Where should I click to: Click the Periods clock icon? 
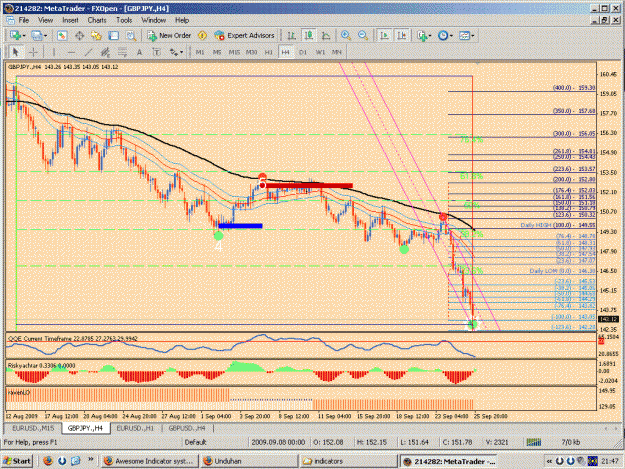click(443, 35)
